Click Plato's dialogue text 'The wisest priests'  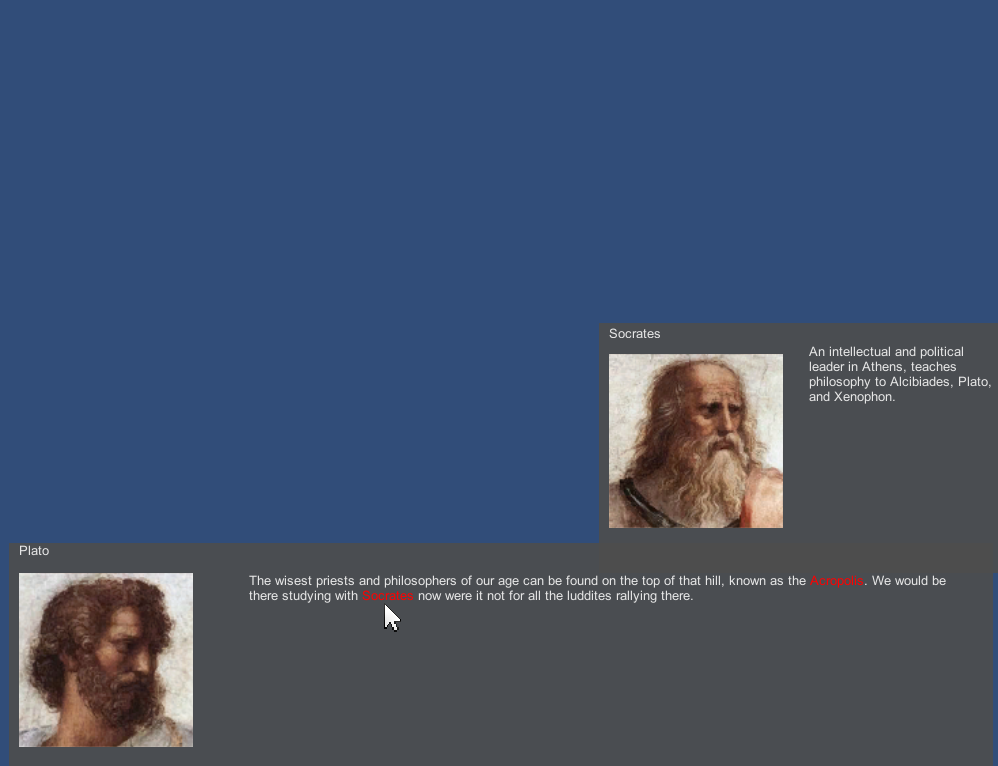(x=597, y=588)
